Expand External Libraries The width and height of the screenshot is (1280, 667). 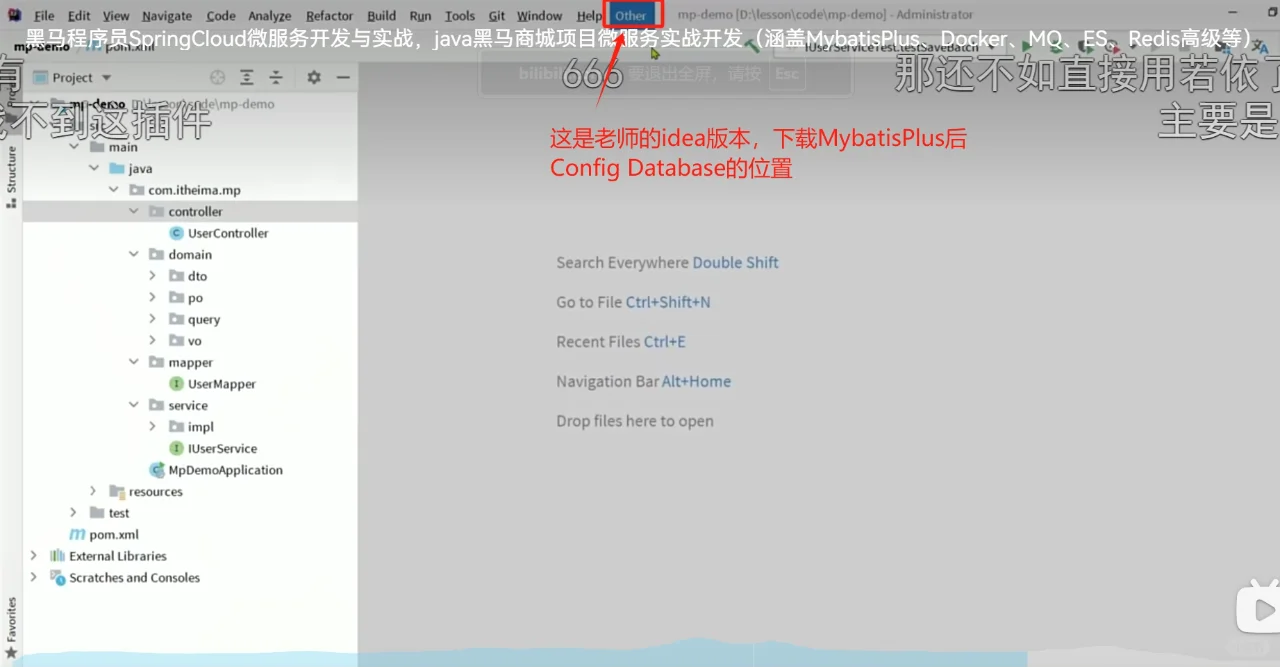(33, 556)
